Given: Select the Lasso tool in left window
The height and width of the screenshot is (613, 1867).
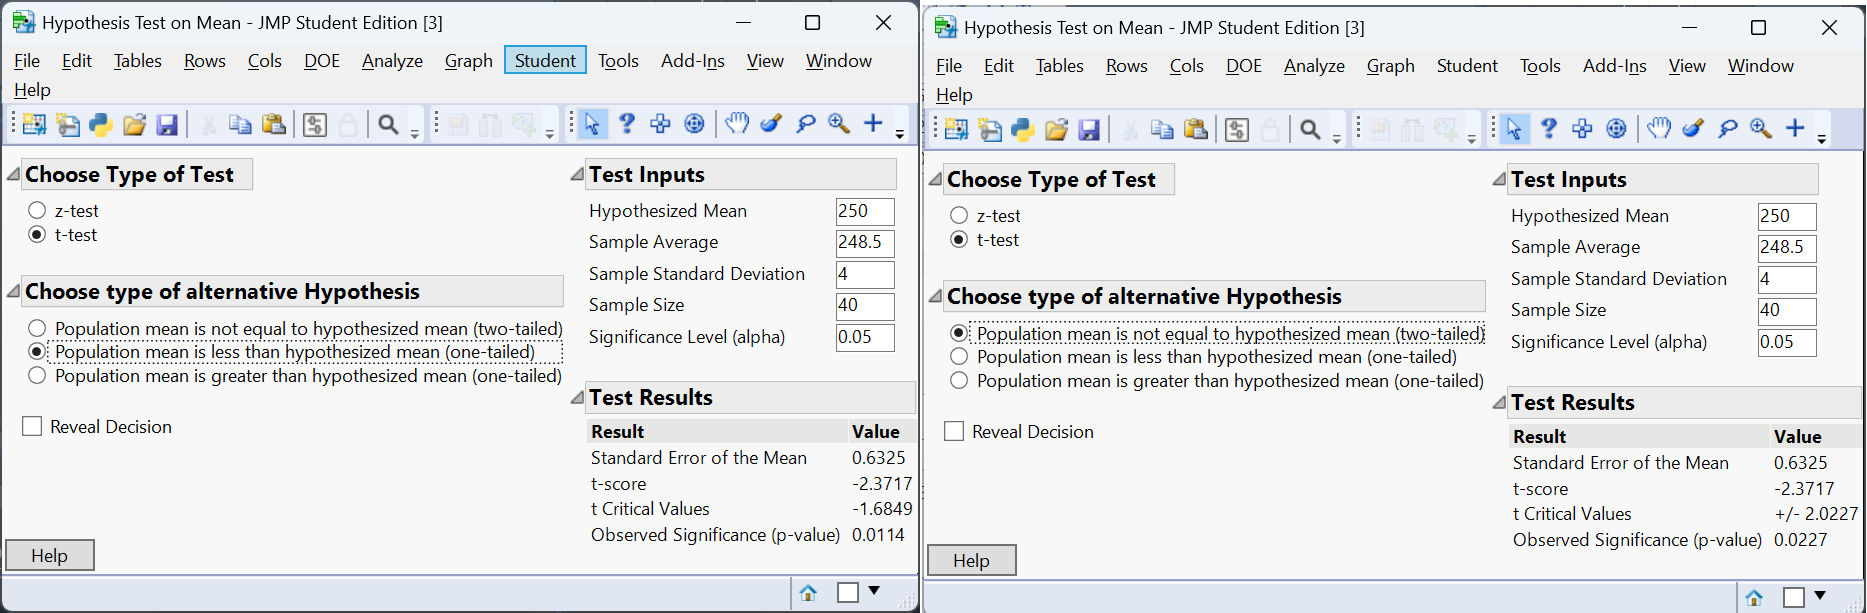Looking at the screenshot, I should [x=806, y=124].
